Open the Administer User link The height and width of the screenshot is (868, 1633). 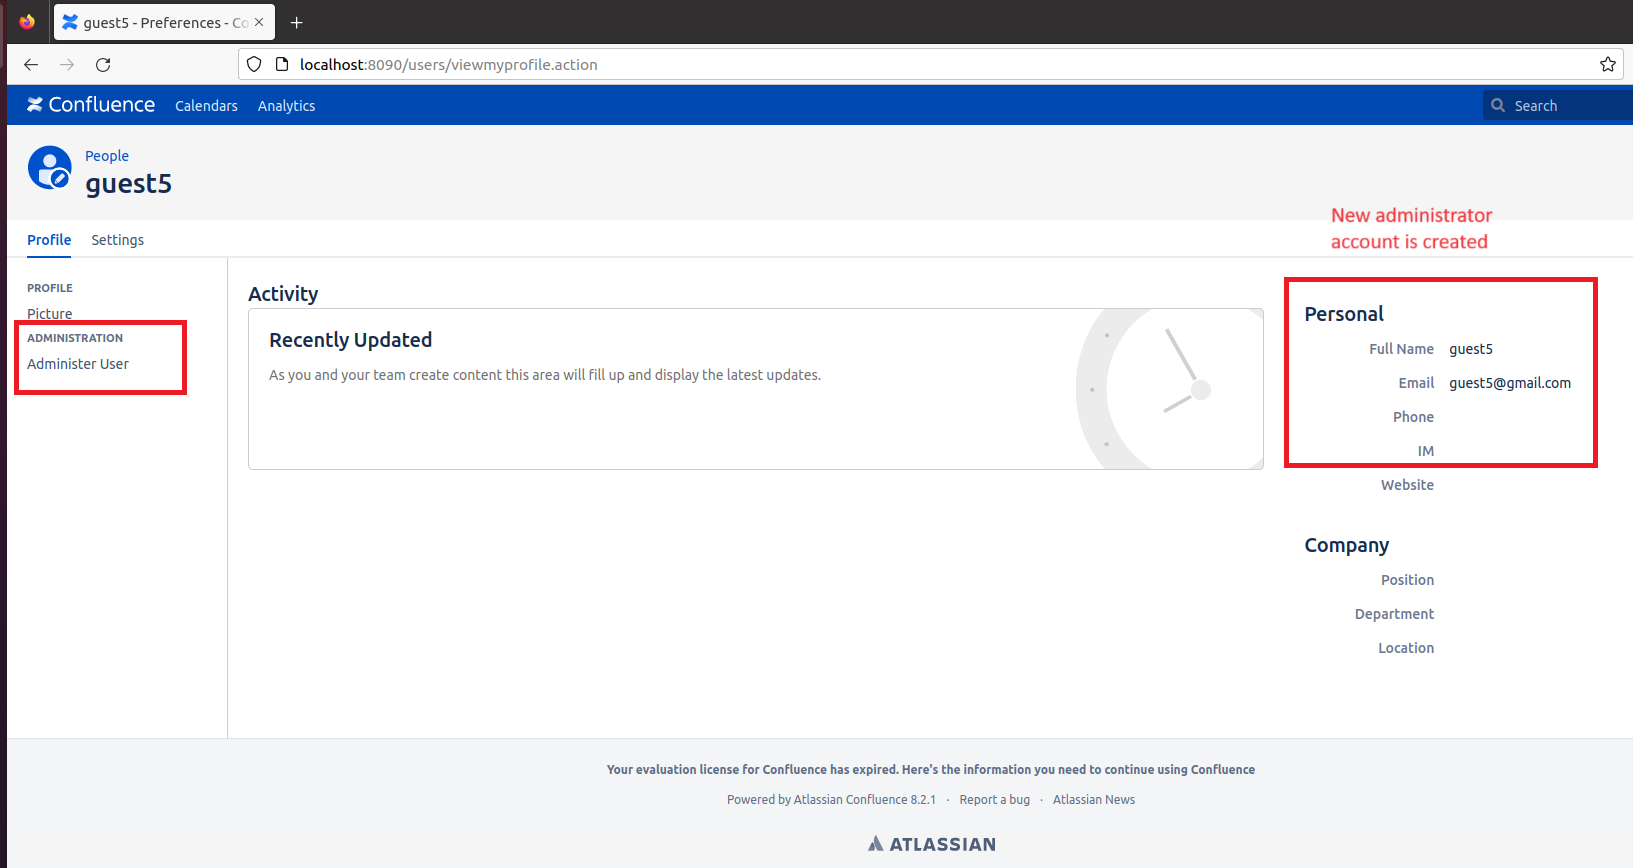coord(78,364)
